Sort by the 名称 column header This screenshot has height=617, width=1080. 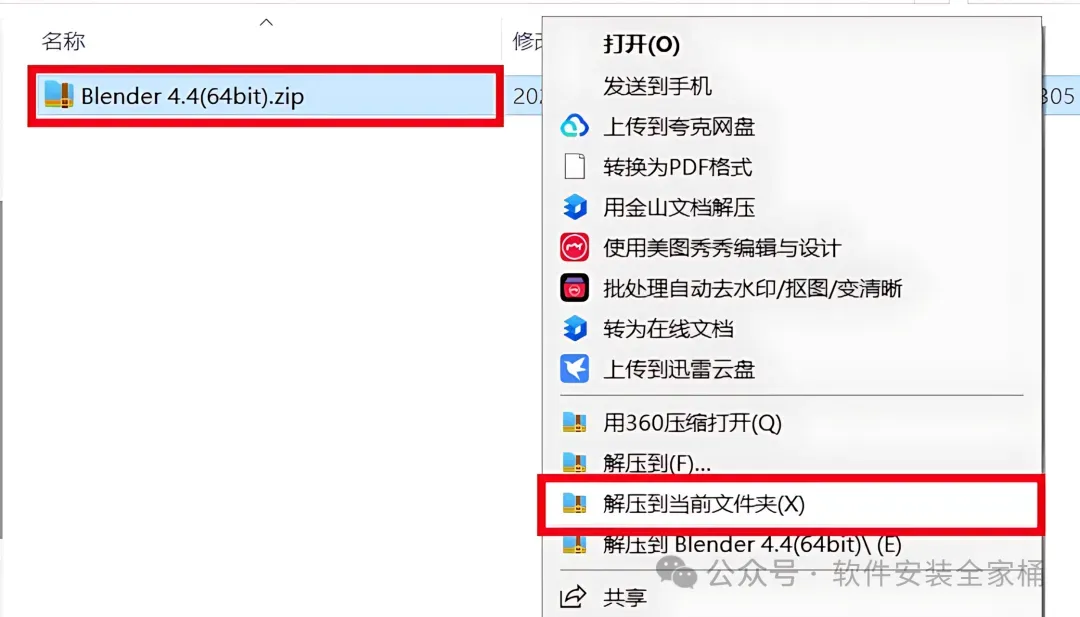pyautogui.click(x=63, y=41)
